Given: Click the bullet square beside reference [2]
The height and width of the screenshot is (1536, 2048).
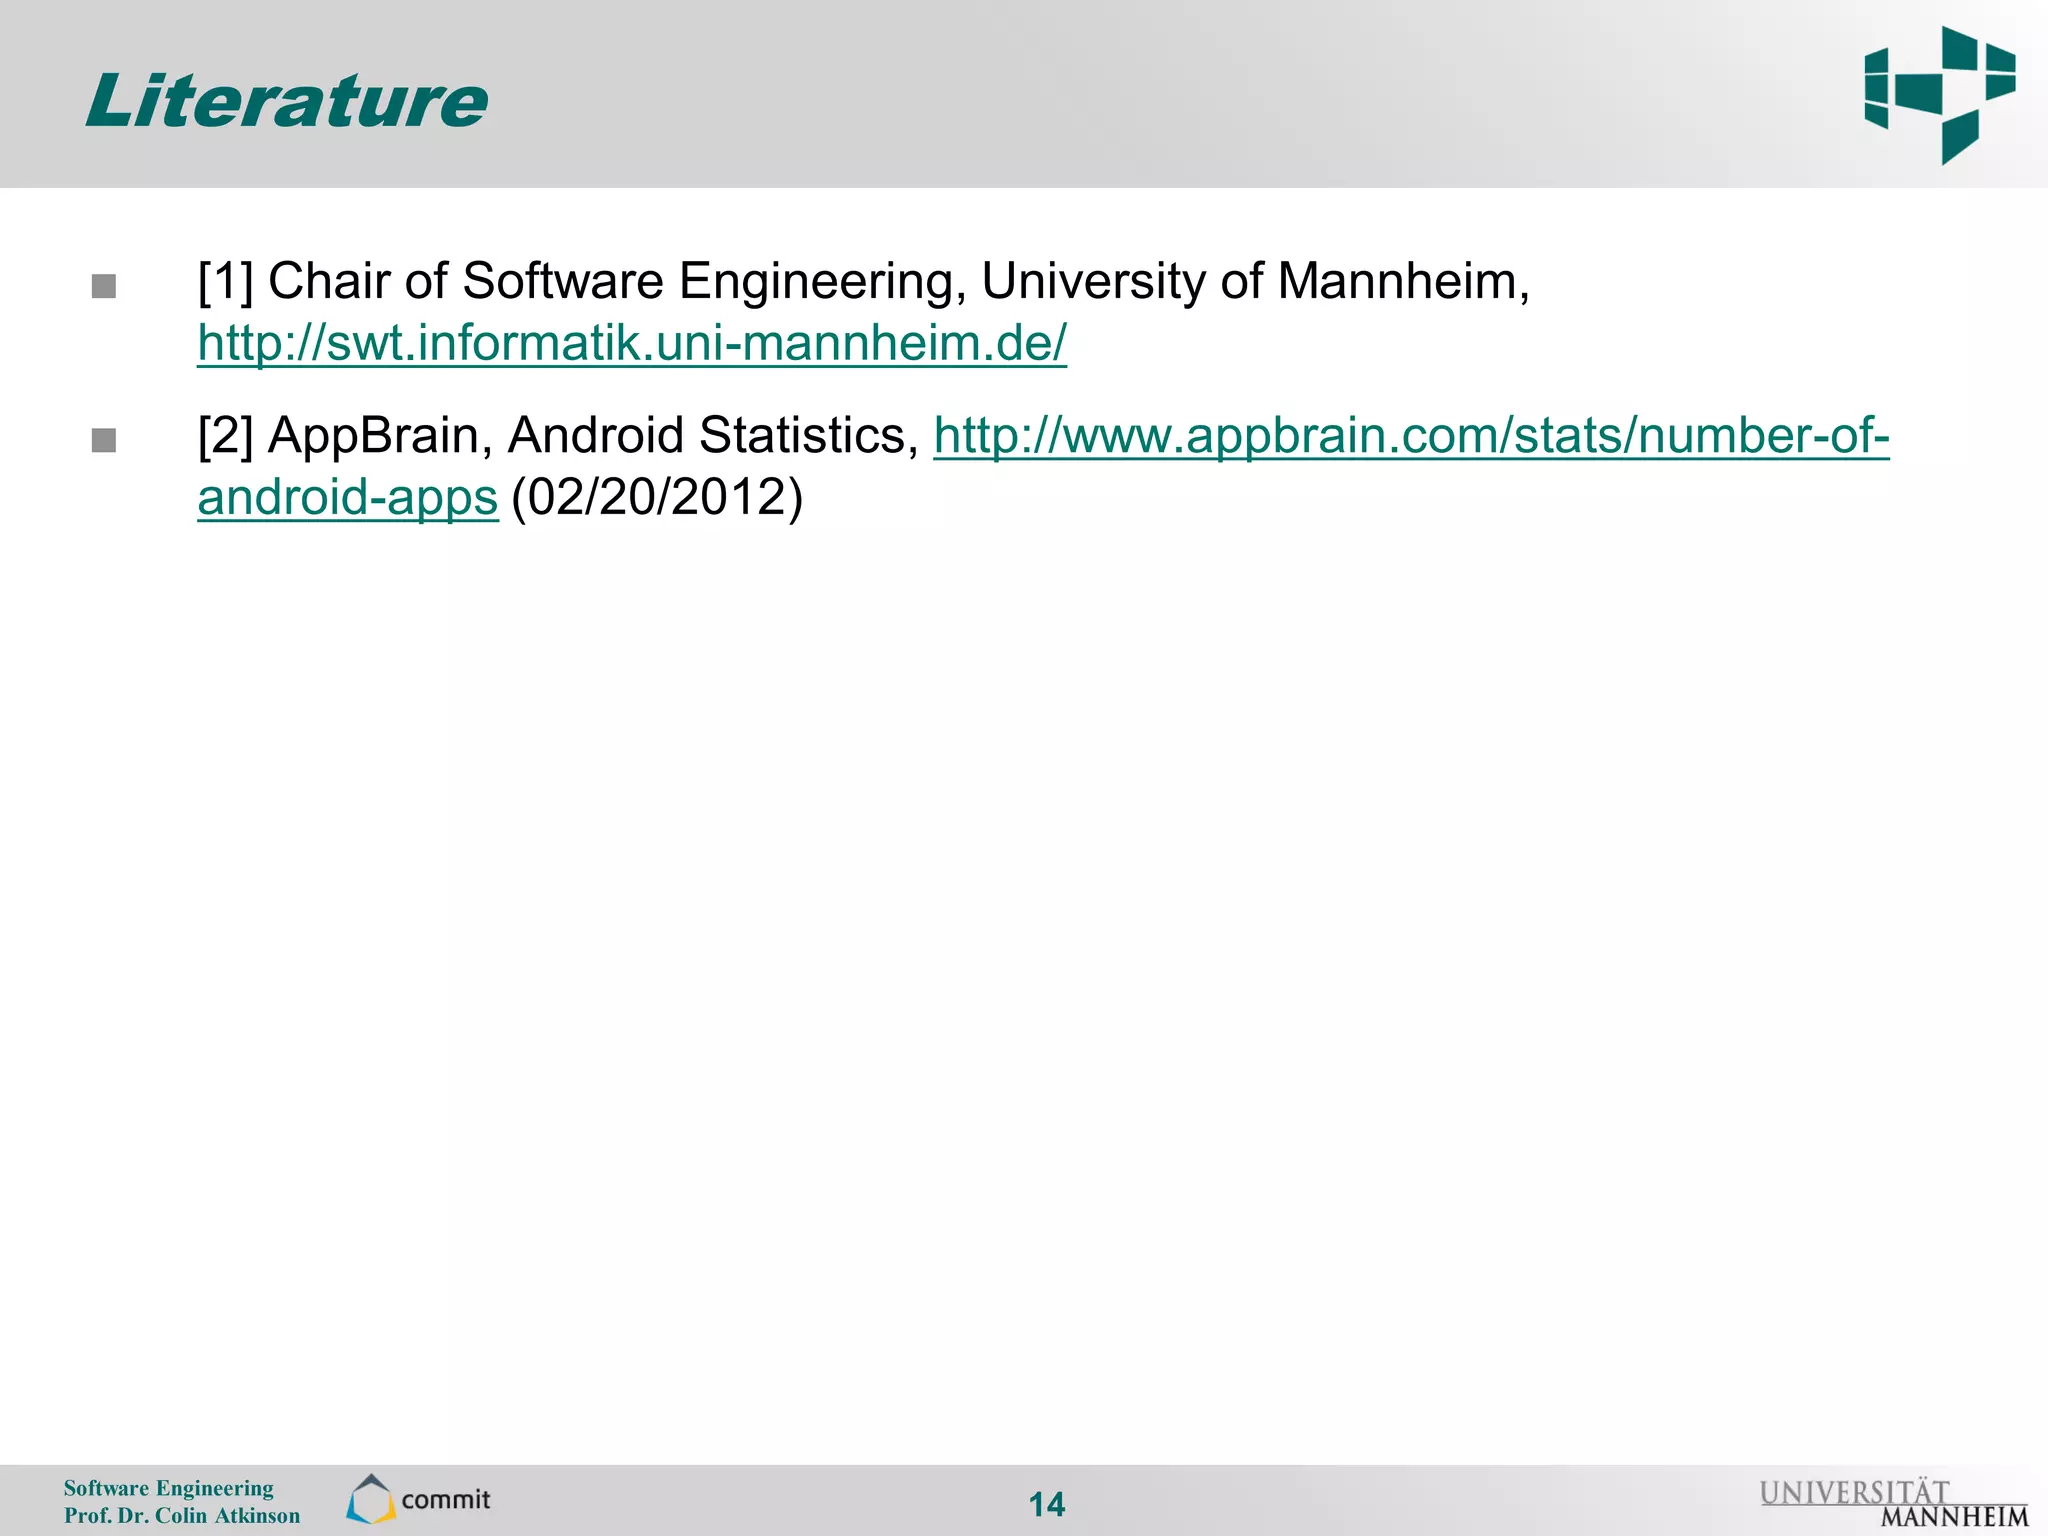Looking at the screenshot, I should pyautogui.click(x=104, y=440).
